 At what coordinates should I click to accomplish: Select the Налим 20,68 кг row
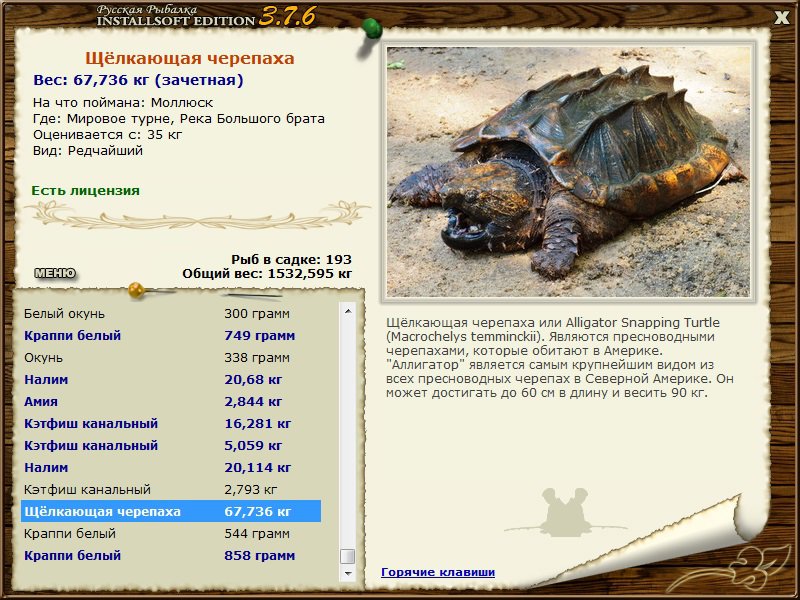[x=171, y=379]
